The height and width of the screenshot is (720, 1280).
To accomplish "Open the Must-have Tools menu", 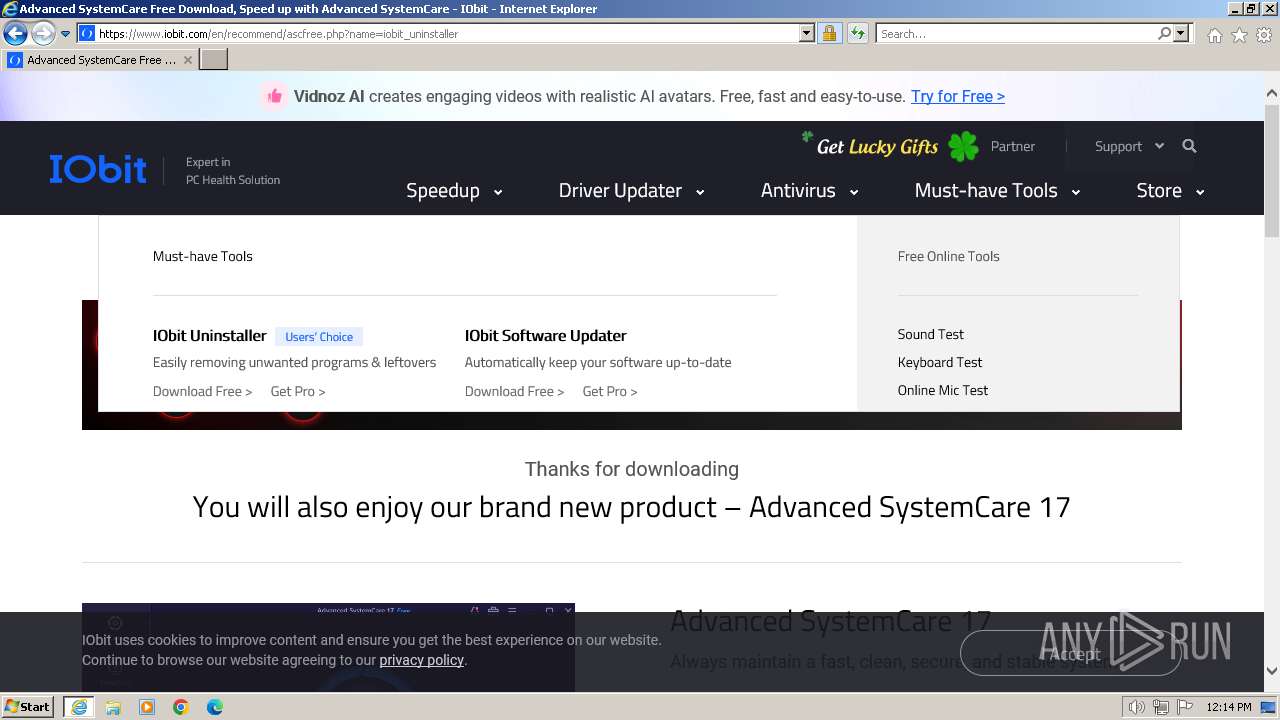I will (x=997, y=190).
